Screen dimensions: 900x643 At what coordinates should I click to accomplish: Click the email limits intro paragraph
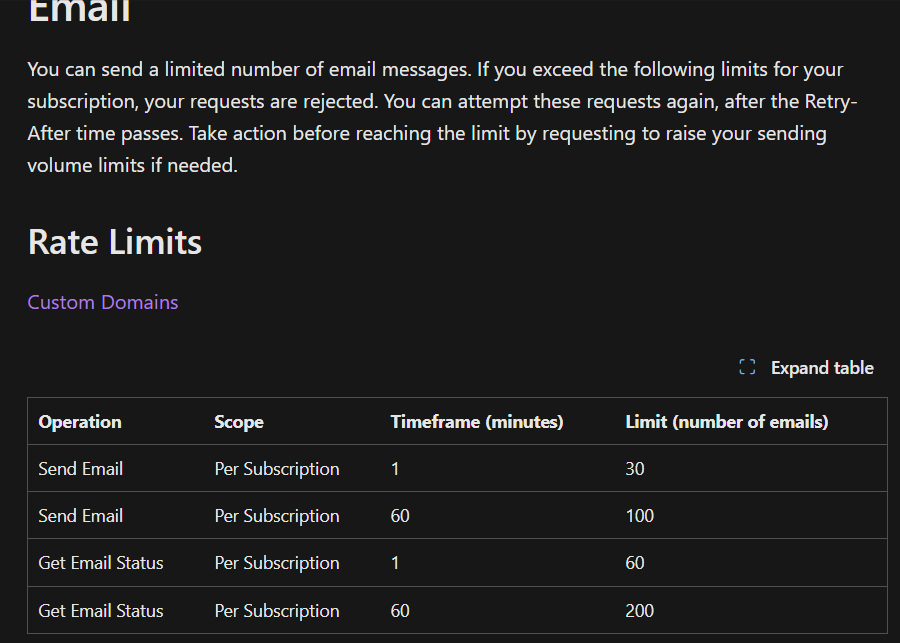point(442,117)
